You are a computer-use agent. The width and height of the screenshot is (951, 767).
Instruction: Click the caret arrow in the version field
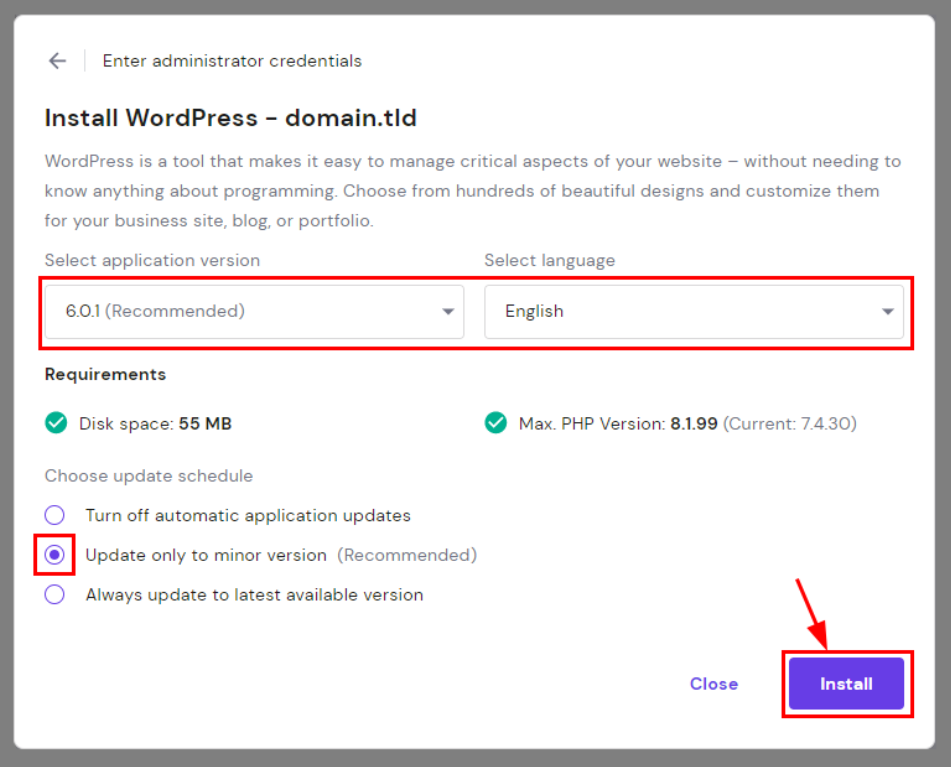pos(448,312)
